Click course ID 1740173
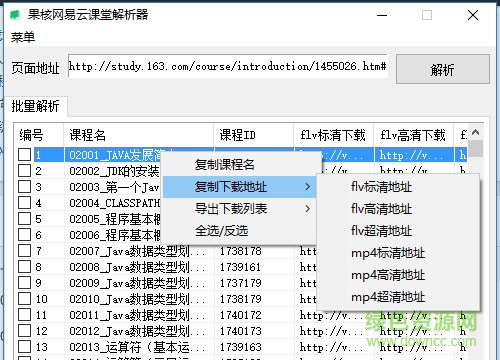The width and height of the screenshot is (500, 360). [241, 331]
